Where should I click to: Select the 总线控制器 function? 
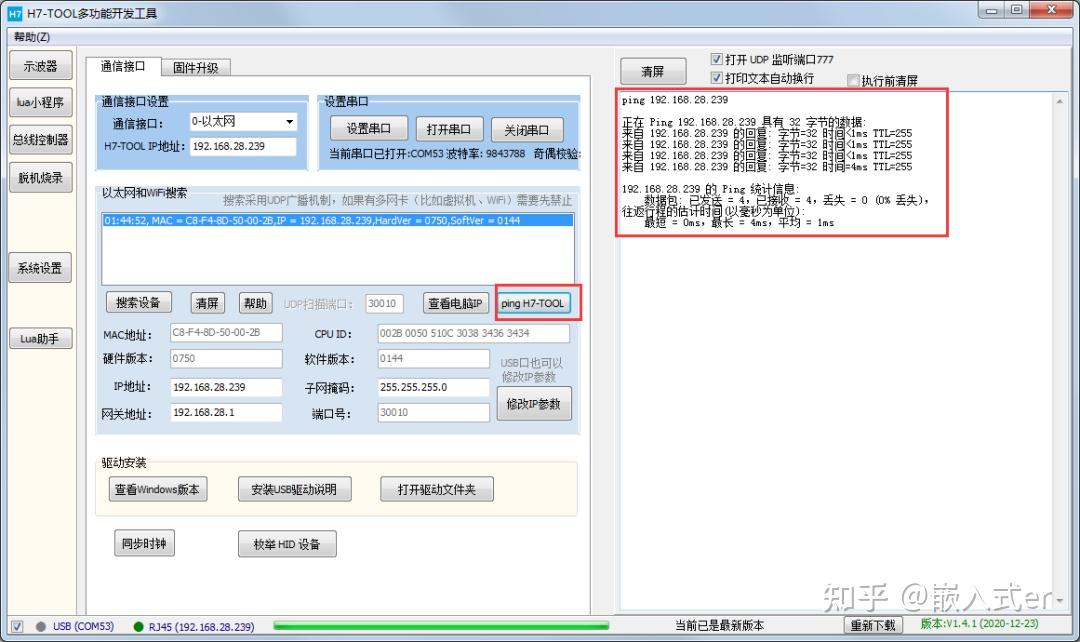point(40,139)
